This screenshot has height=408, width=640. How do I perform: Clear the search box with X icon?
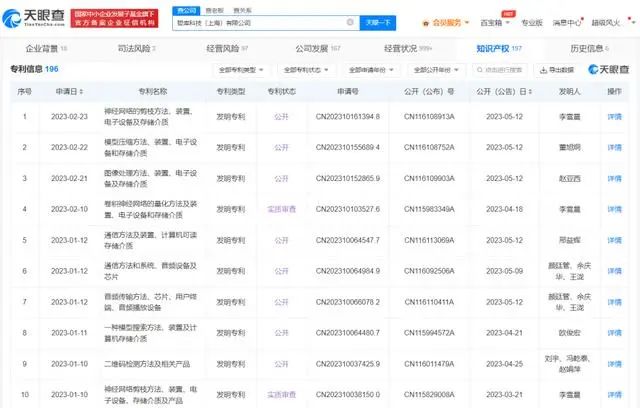349,22
